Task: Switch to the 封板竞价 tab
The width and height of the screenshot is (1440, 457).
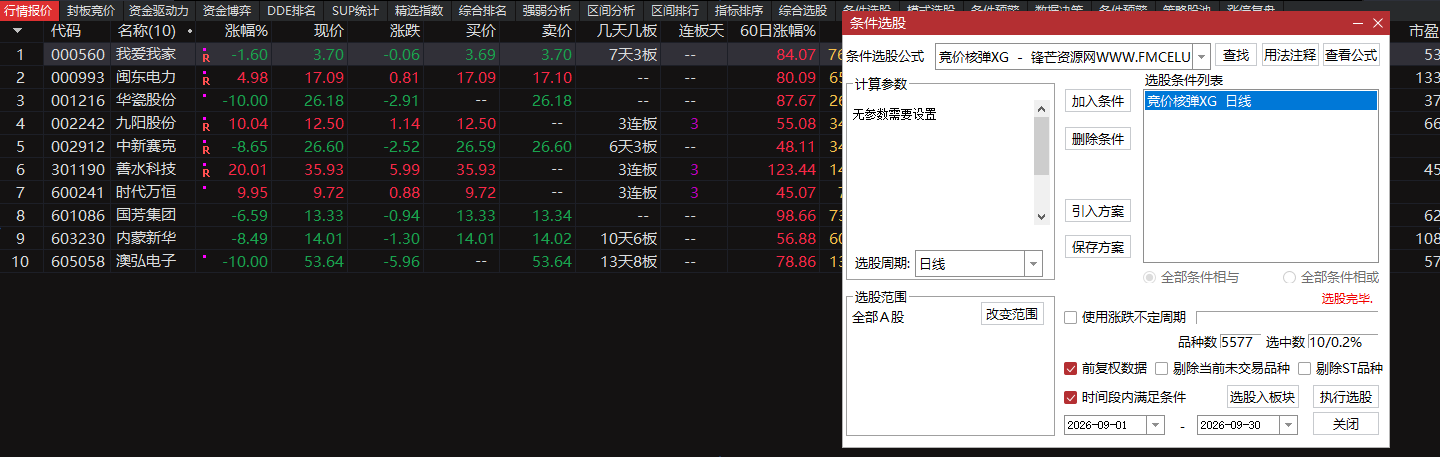Action: pos(92,11)
